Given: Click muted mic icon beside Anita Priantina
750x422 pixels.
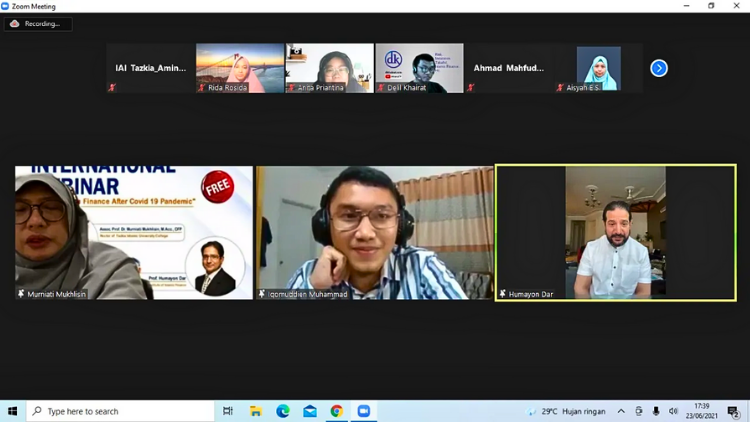Looking at the screenshot, I should tap(291, 88).
